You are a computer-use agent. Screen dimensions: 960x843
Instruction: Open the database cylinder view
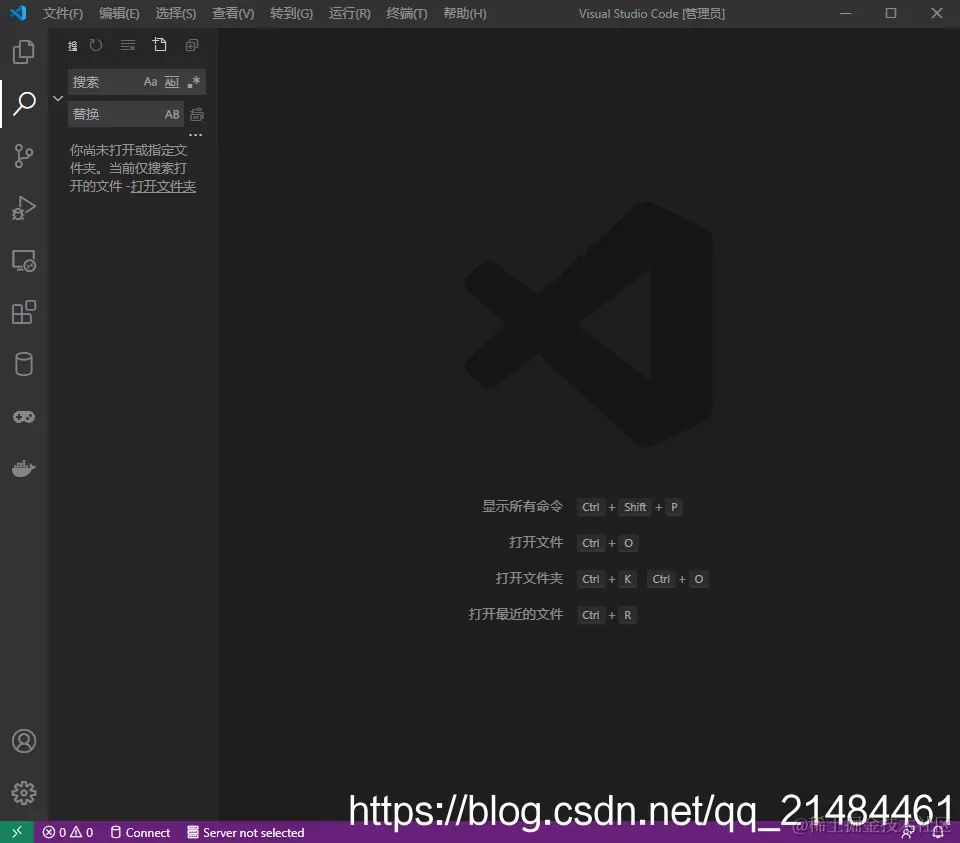click(23, 364)
